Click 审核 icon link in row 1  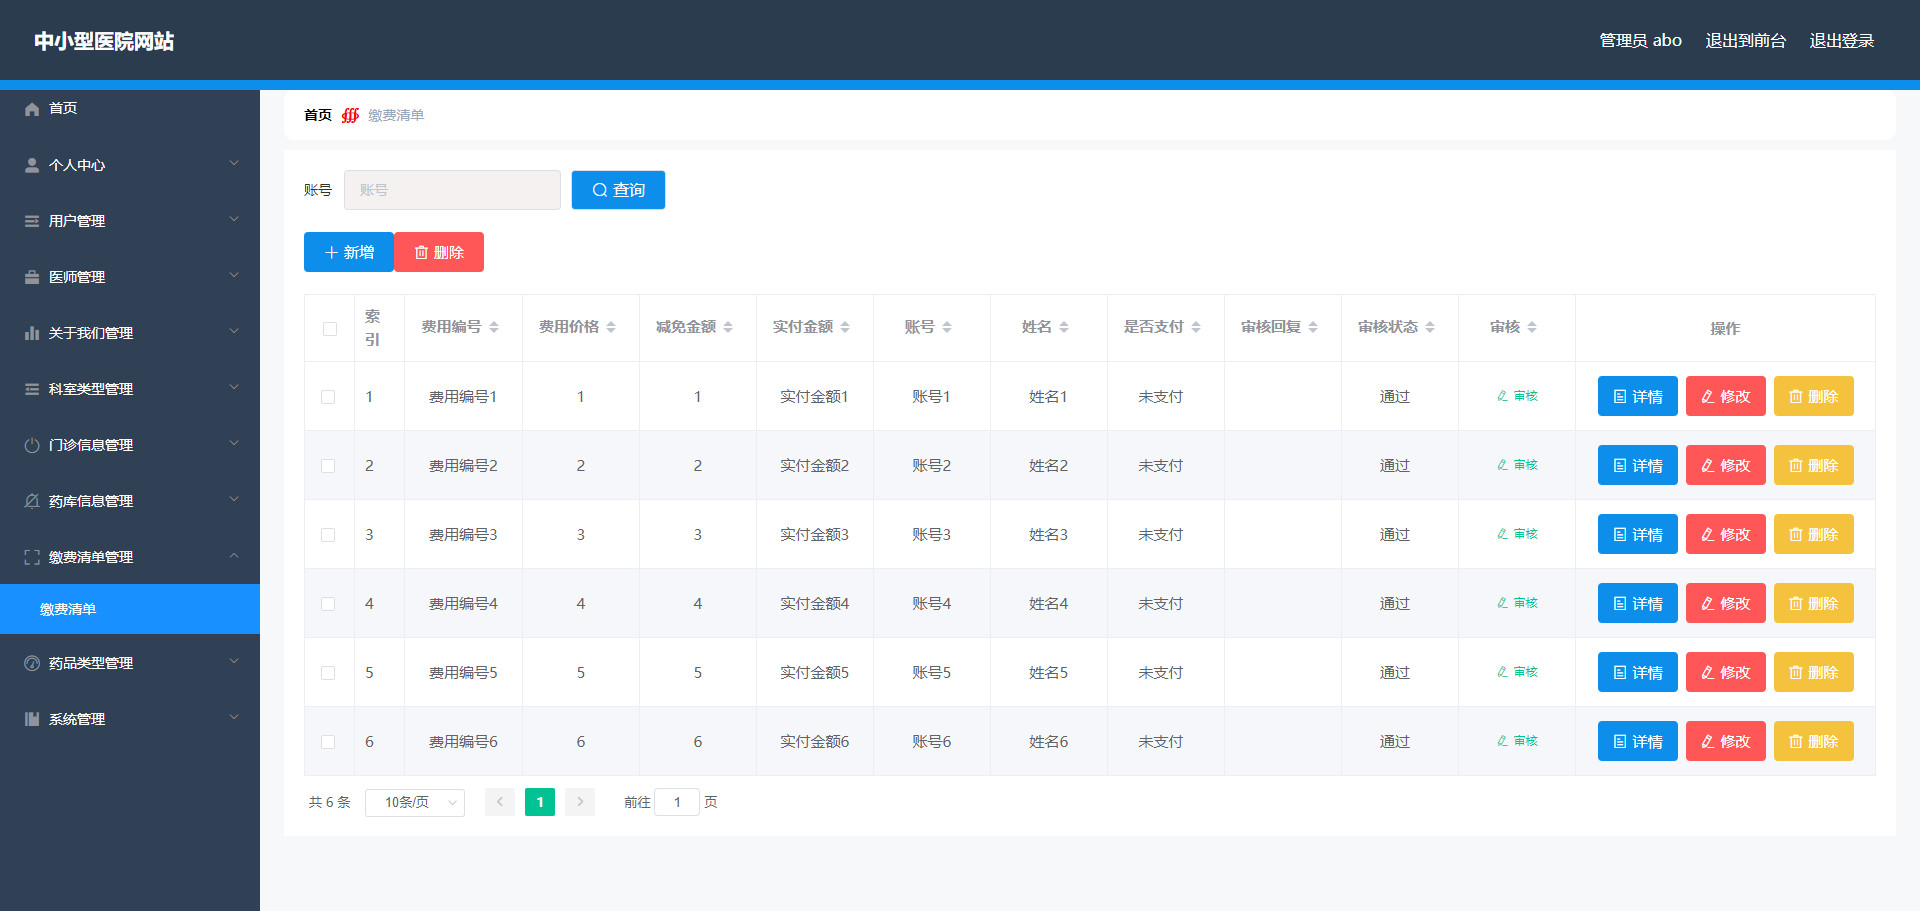(1517, 396)
